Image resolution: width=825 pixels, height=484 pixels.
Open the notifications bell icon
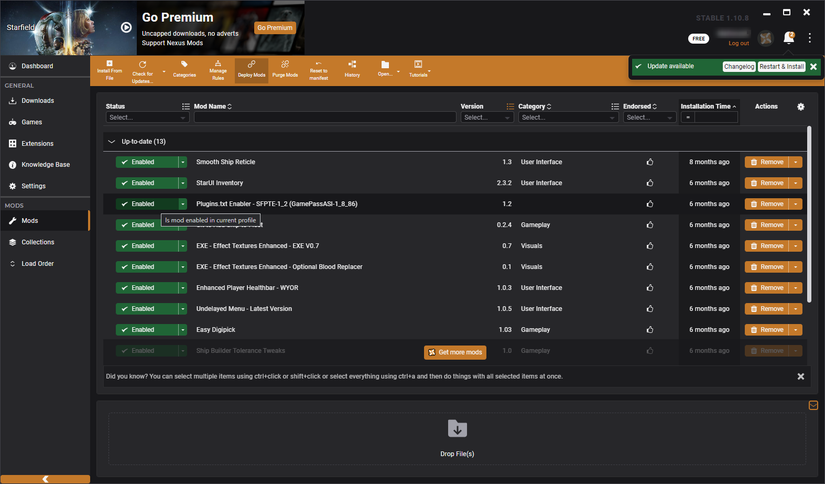tap(789, 38)
